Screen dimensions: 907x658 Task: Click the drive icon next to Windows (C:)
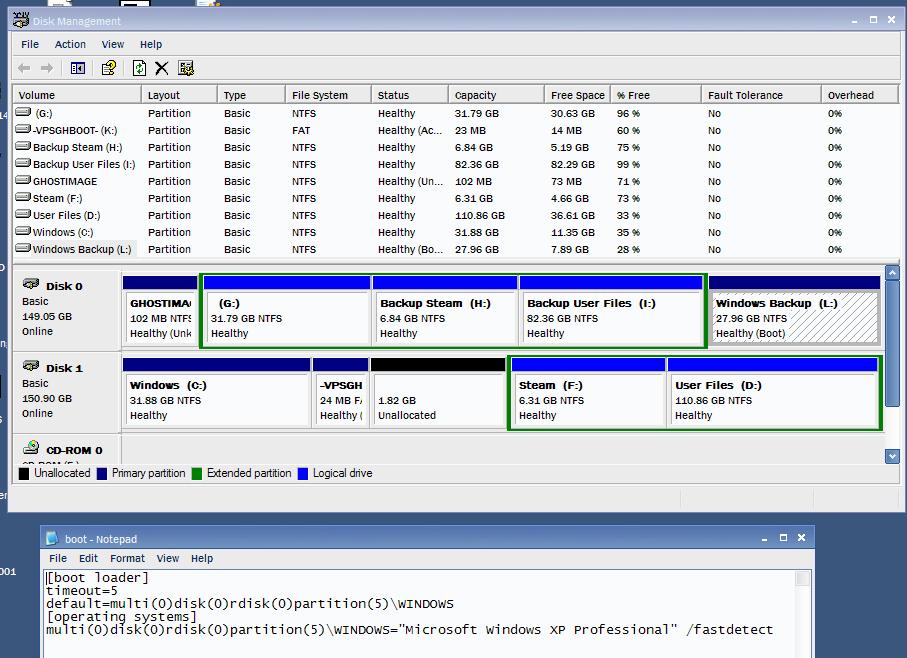tap(22, 232)
